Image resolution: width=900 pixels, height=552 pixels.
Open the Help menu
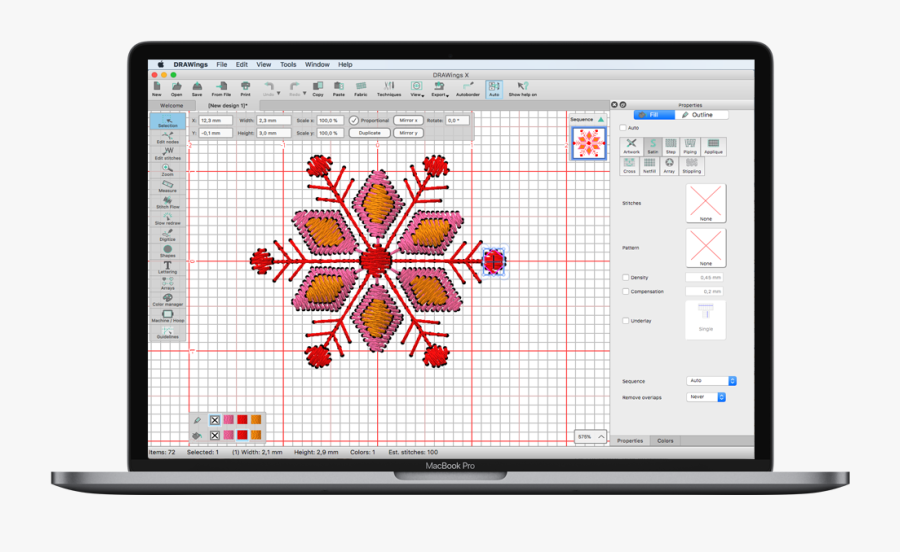click(x=345, y=65)
